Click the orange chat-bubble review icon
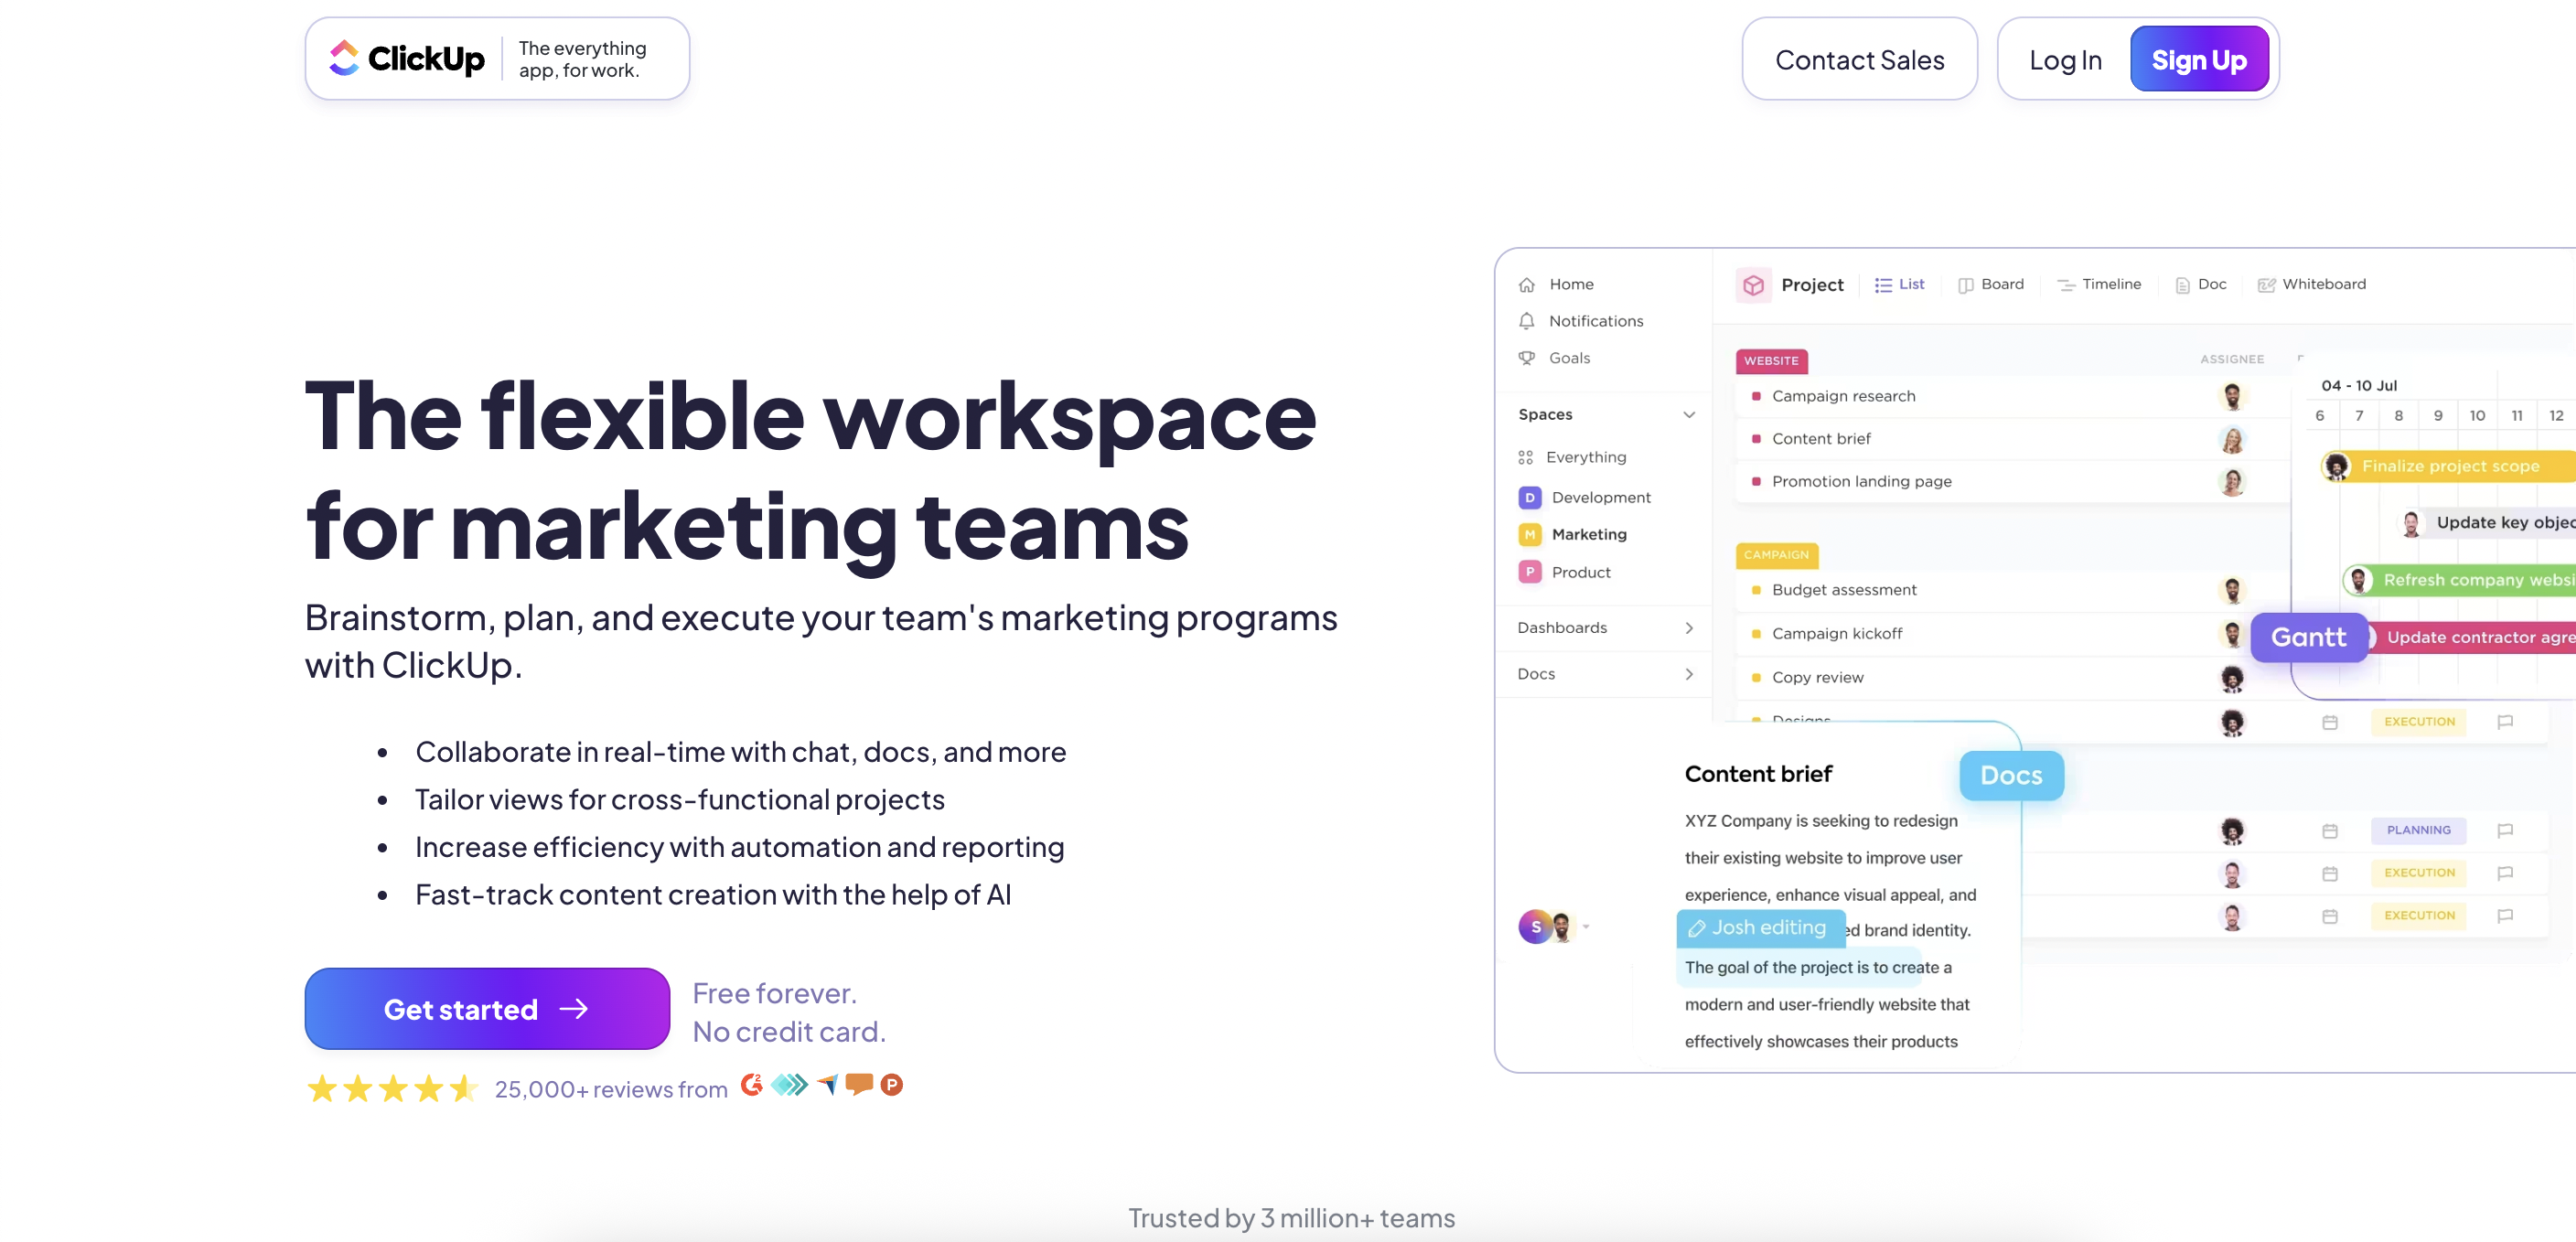 (x=859, y=1085)
